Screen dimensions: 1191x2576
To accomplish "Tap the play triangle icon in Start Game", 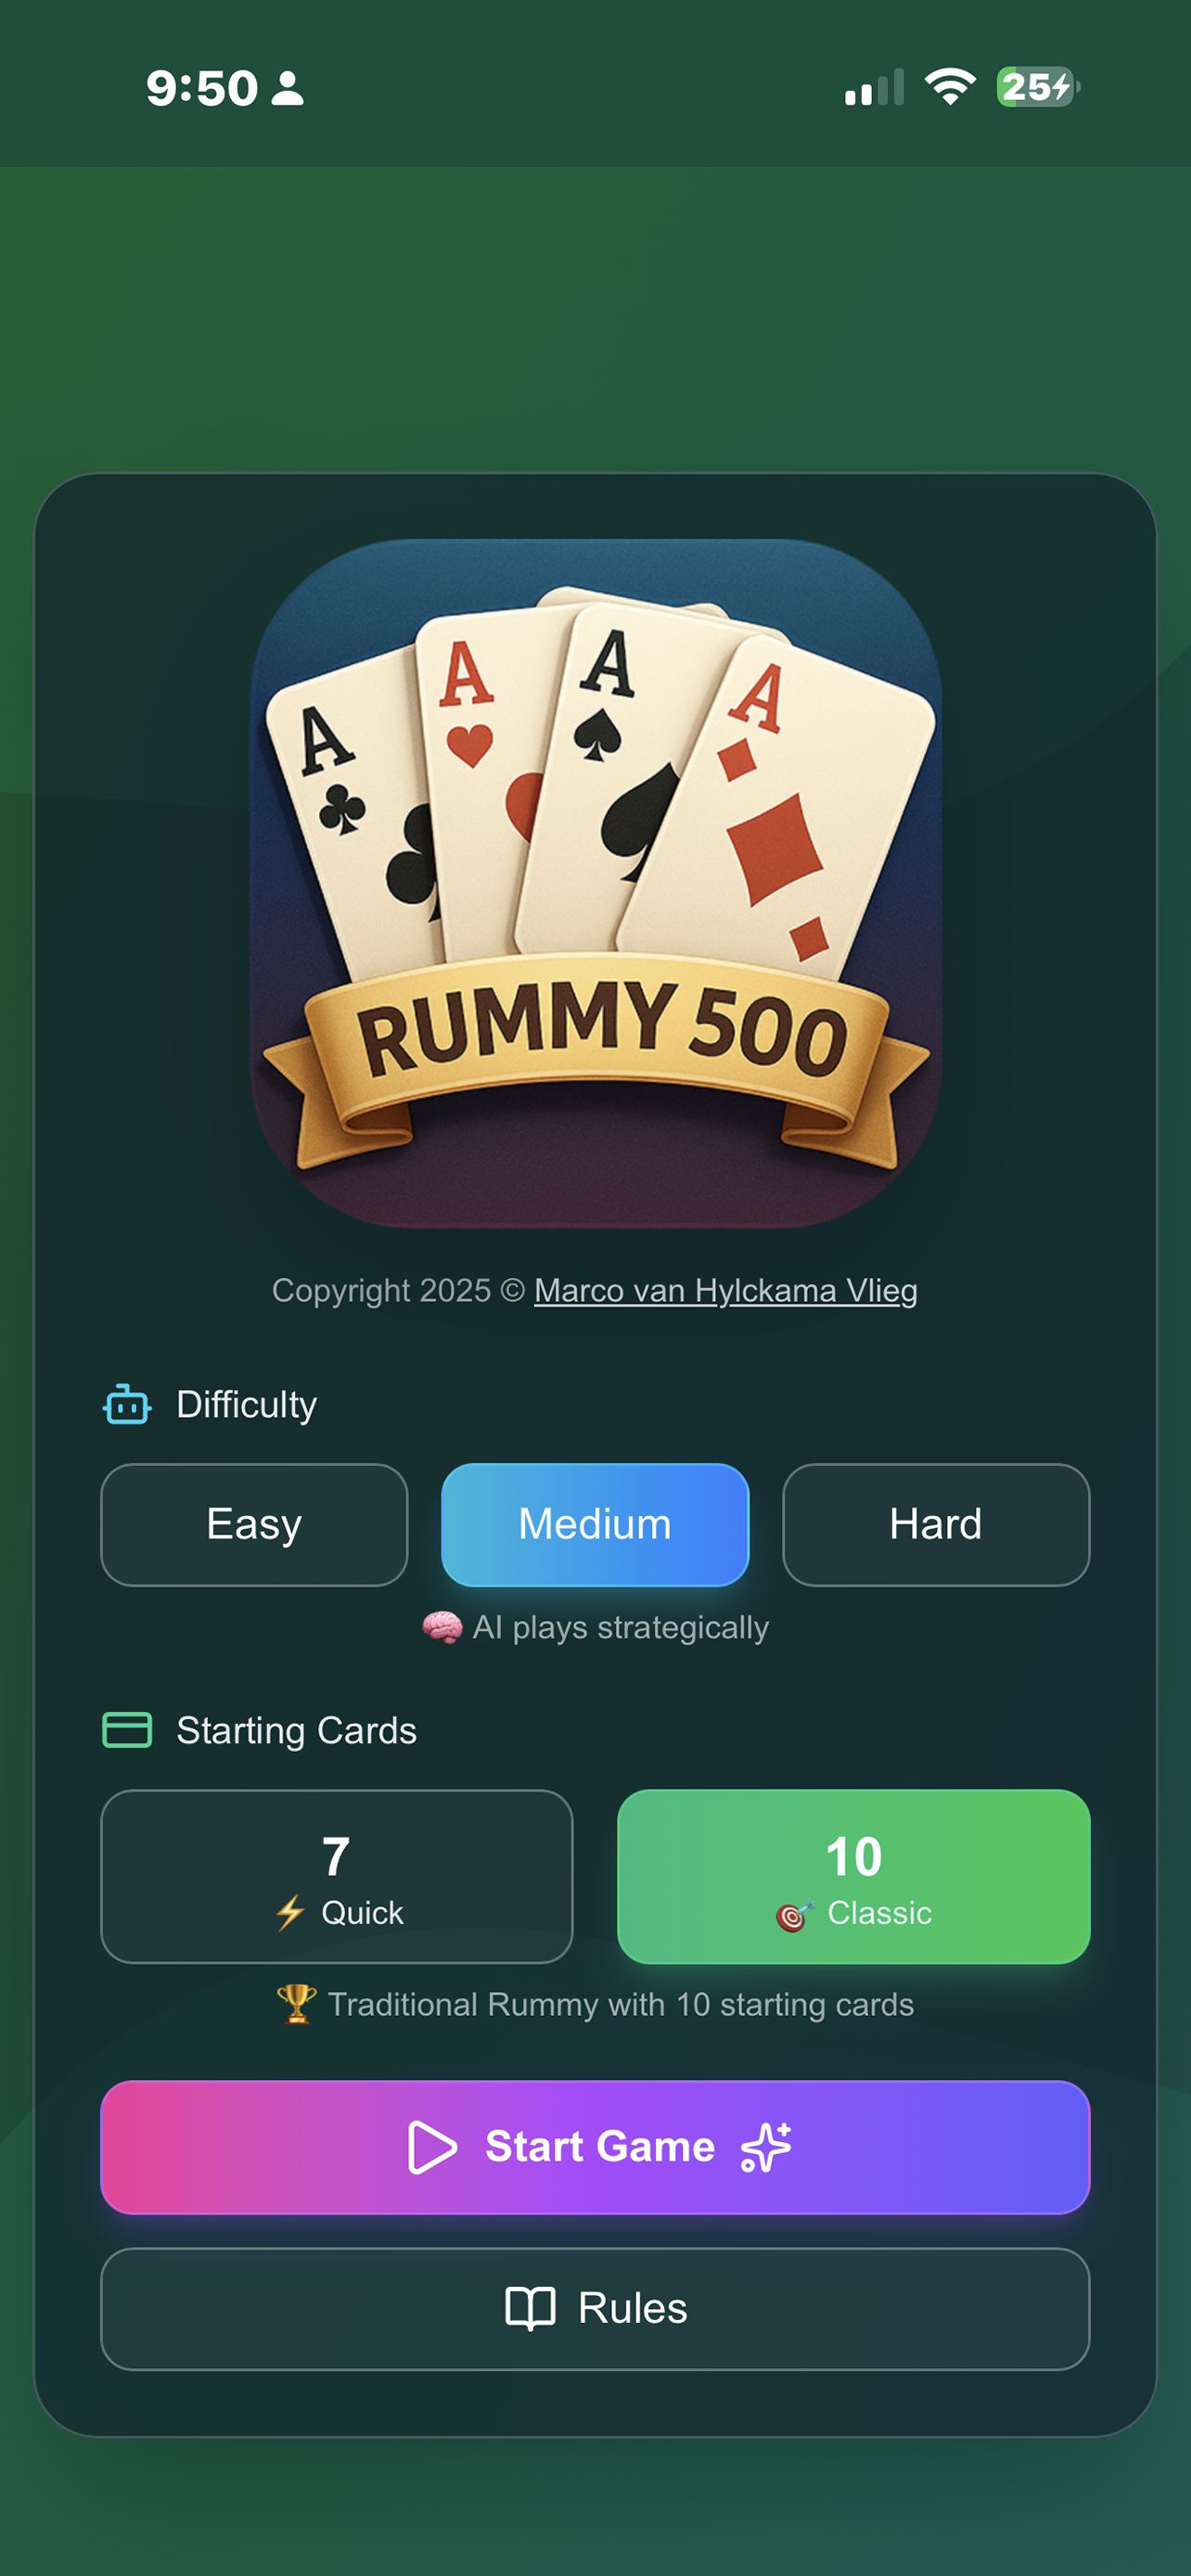I will pyautogui.click(x=432, y=2147).
